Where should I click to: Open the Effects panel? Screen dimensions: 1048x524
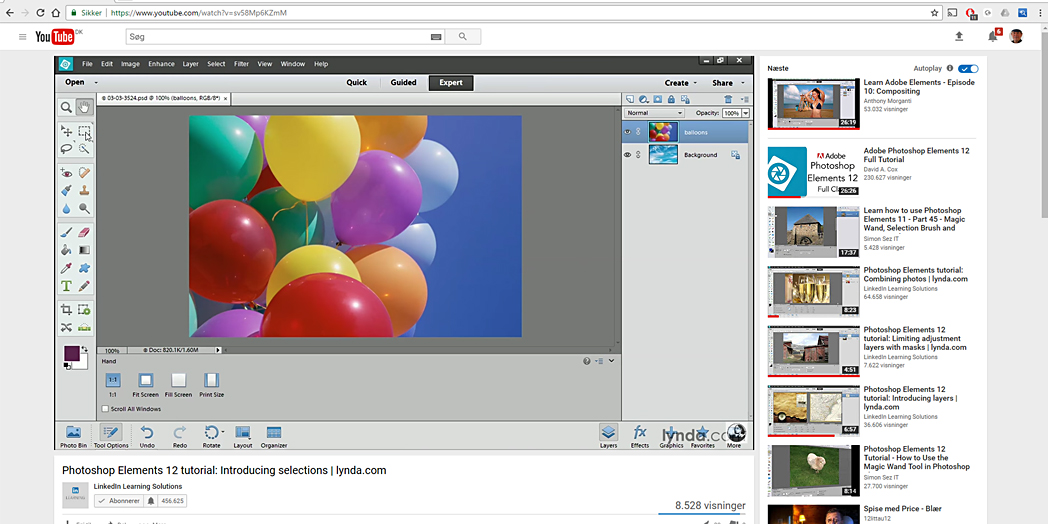(x=640, y=433)
